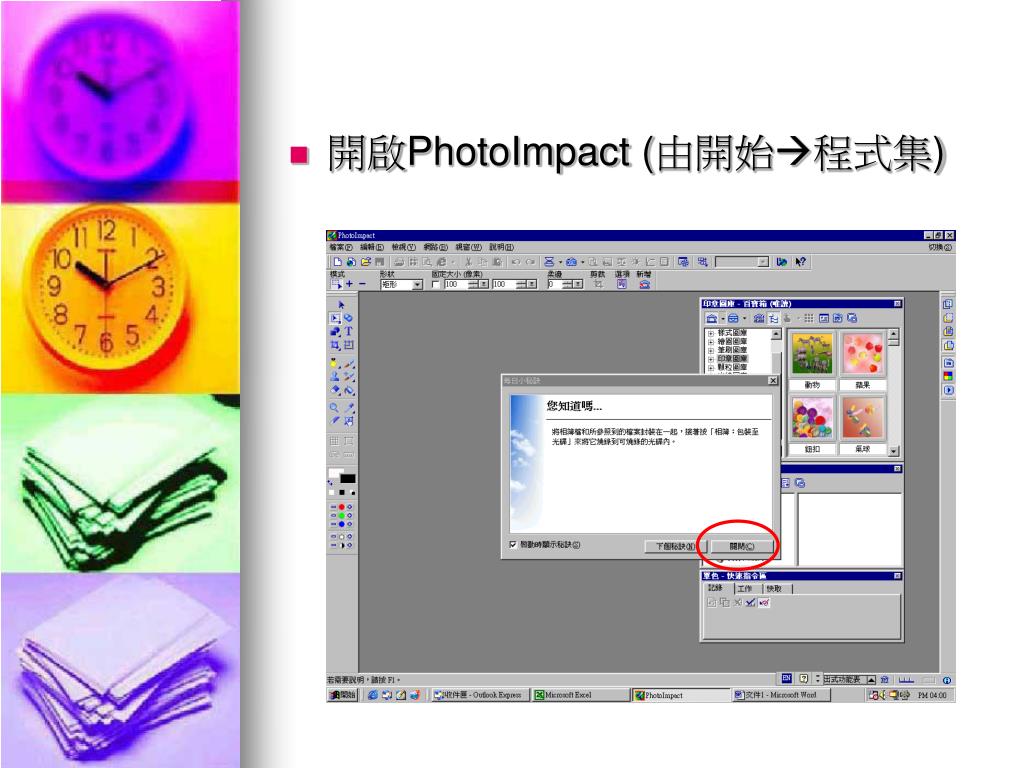Click the soft edge value field showing 0
The height and width of the screenshot is (768, 1024).
coord(555,285)
